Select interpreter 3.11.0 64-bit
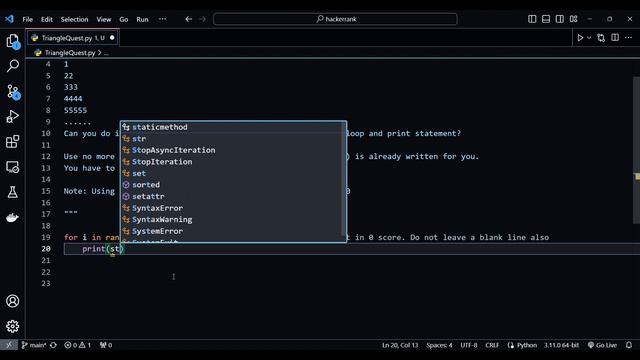This screenshot has height=360, width=640. point(561,345)
